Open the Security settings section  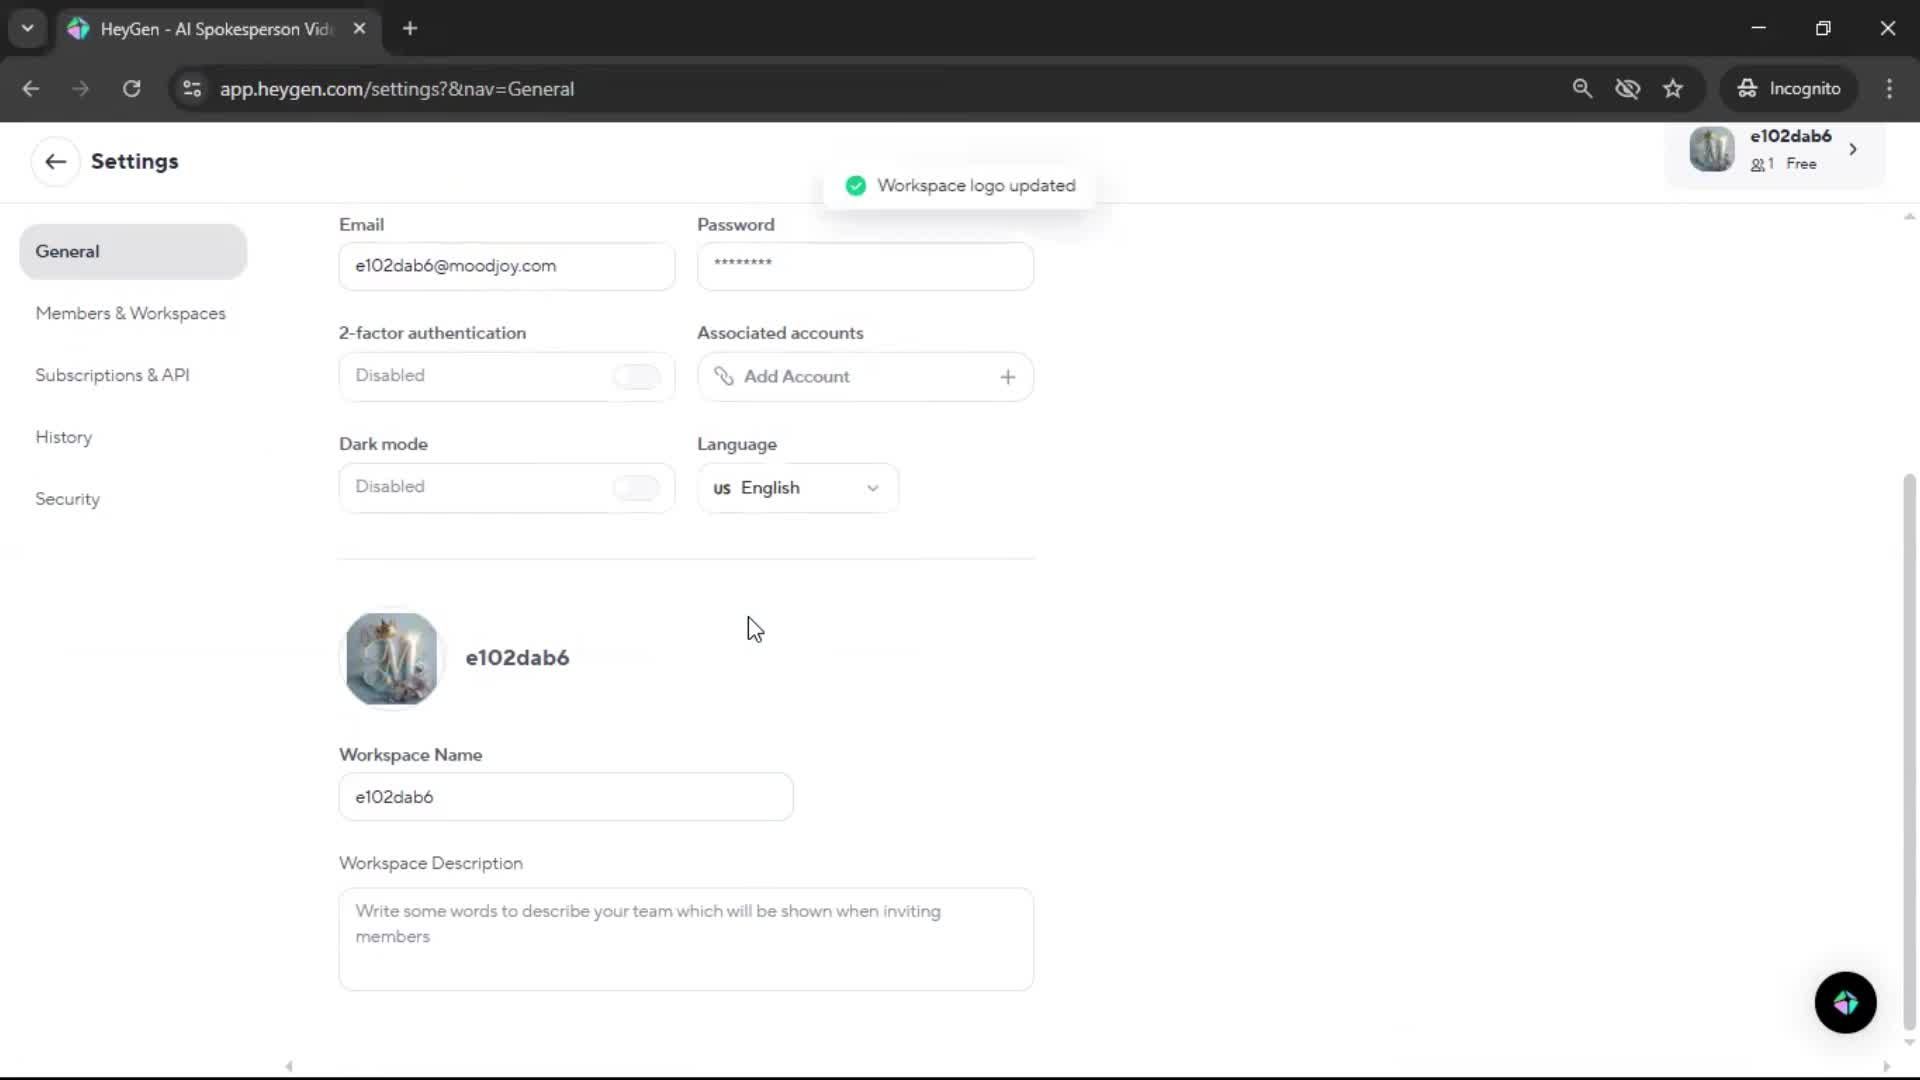(67, 499)
